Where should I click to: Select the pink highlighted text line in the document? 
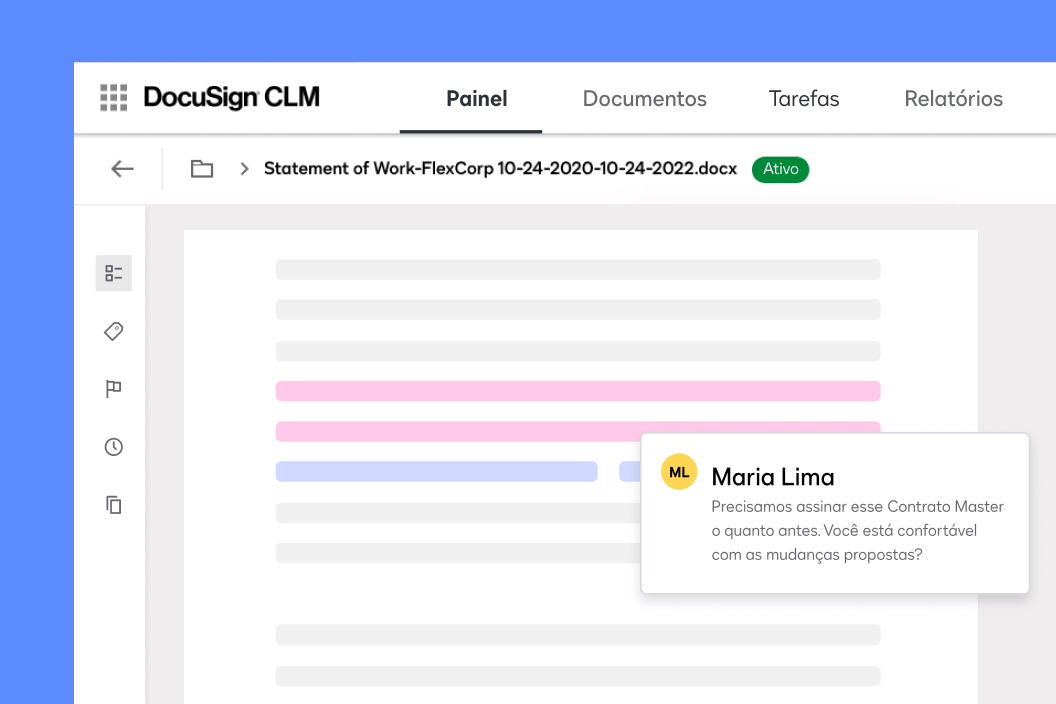click(x=578, y=390)
